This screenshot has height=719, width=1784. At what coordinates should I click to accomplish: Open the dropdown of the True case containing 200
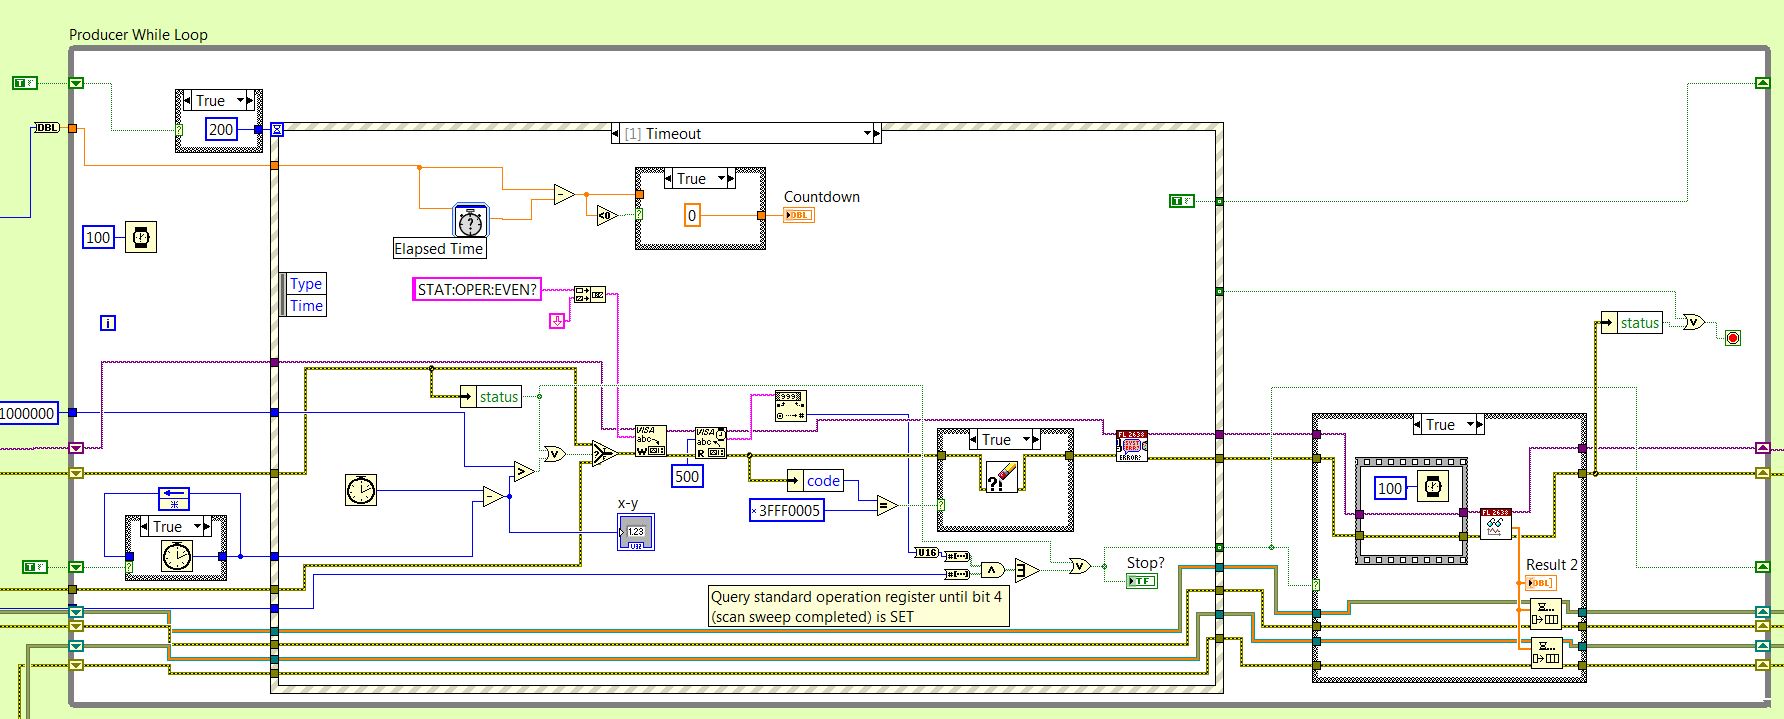[240, 100]
